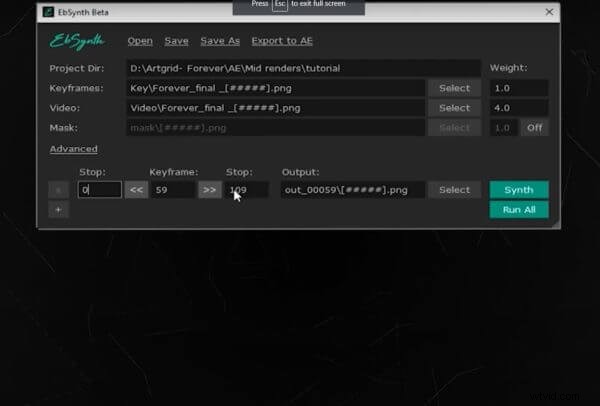The image size is (600, 406).
Task: Set the Video weight field 4.0
Action: 519,108
